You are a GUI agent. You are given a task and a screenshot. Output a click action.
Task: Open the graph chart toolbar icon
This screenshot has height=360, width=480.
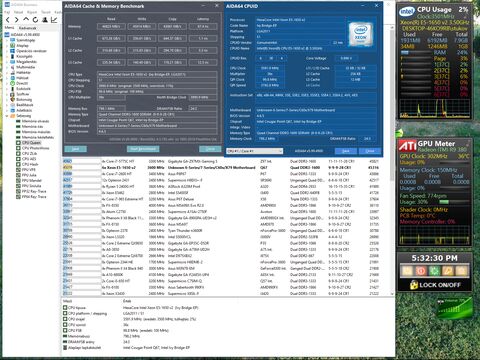tap(54, 20)
